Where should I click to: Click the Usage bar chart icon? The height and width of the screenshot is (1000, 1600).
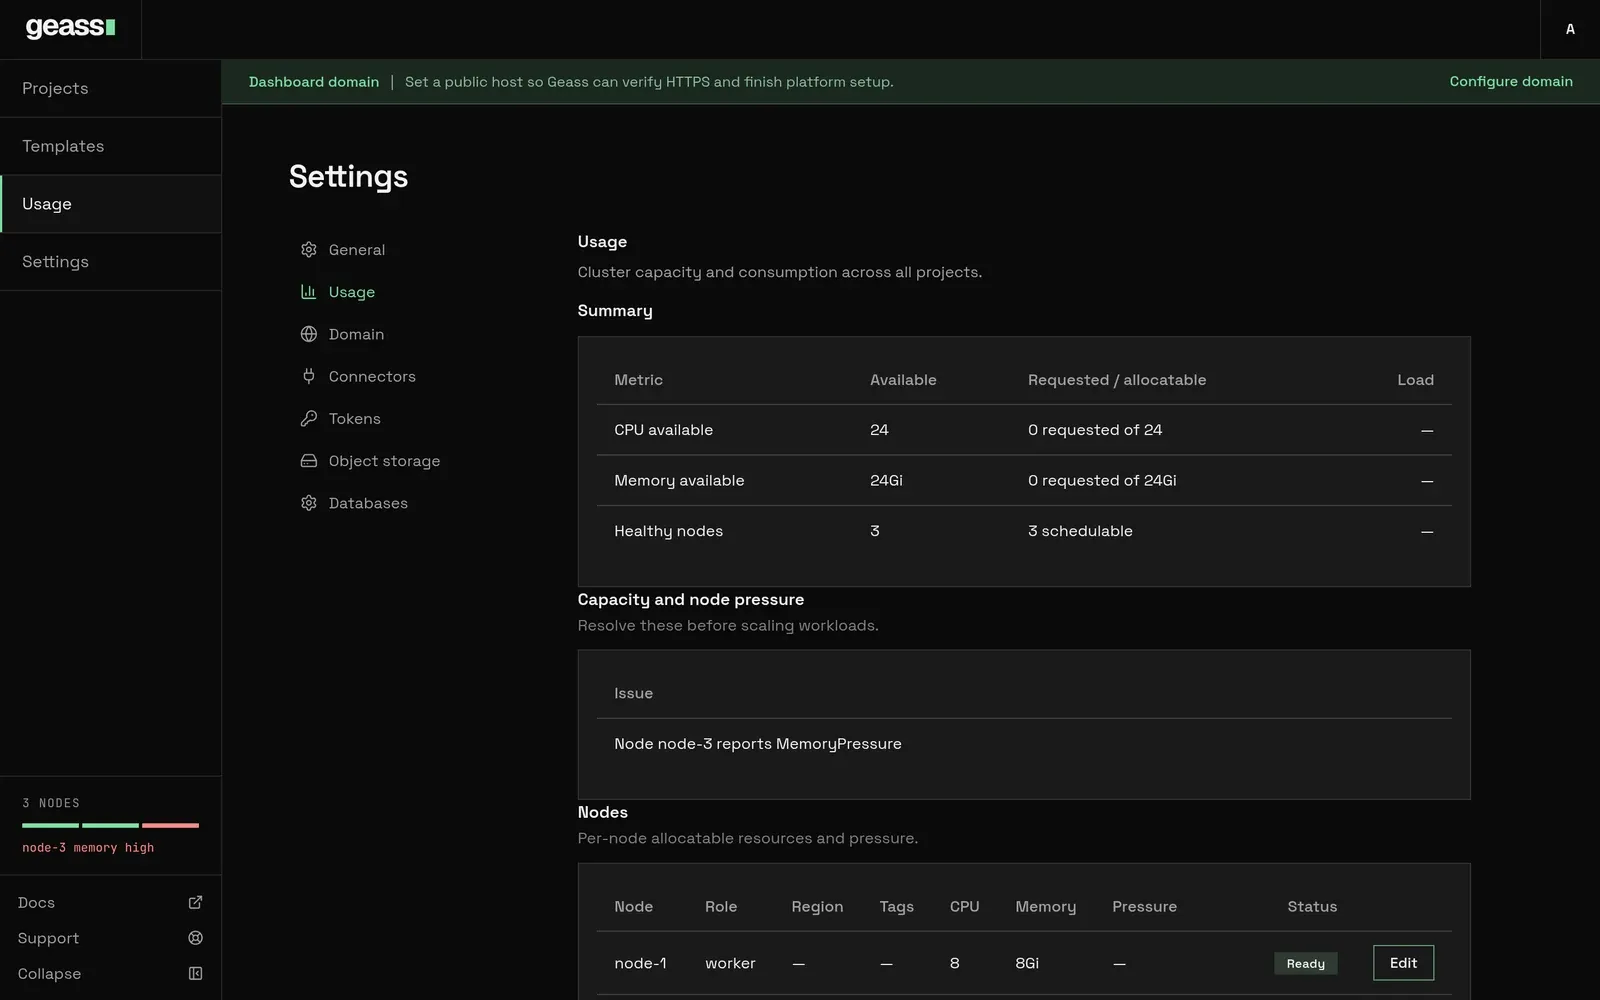pyautogui.click(x=309, y=292)
